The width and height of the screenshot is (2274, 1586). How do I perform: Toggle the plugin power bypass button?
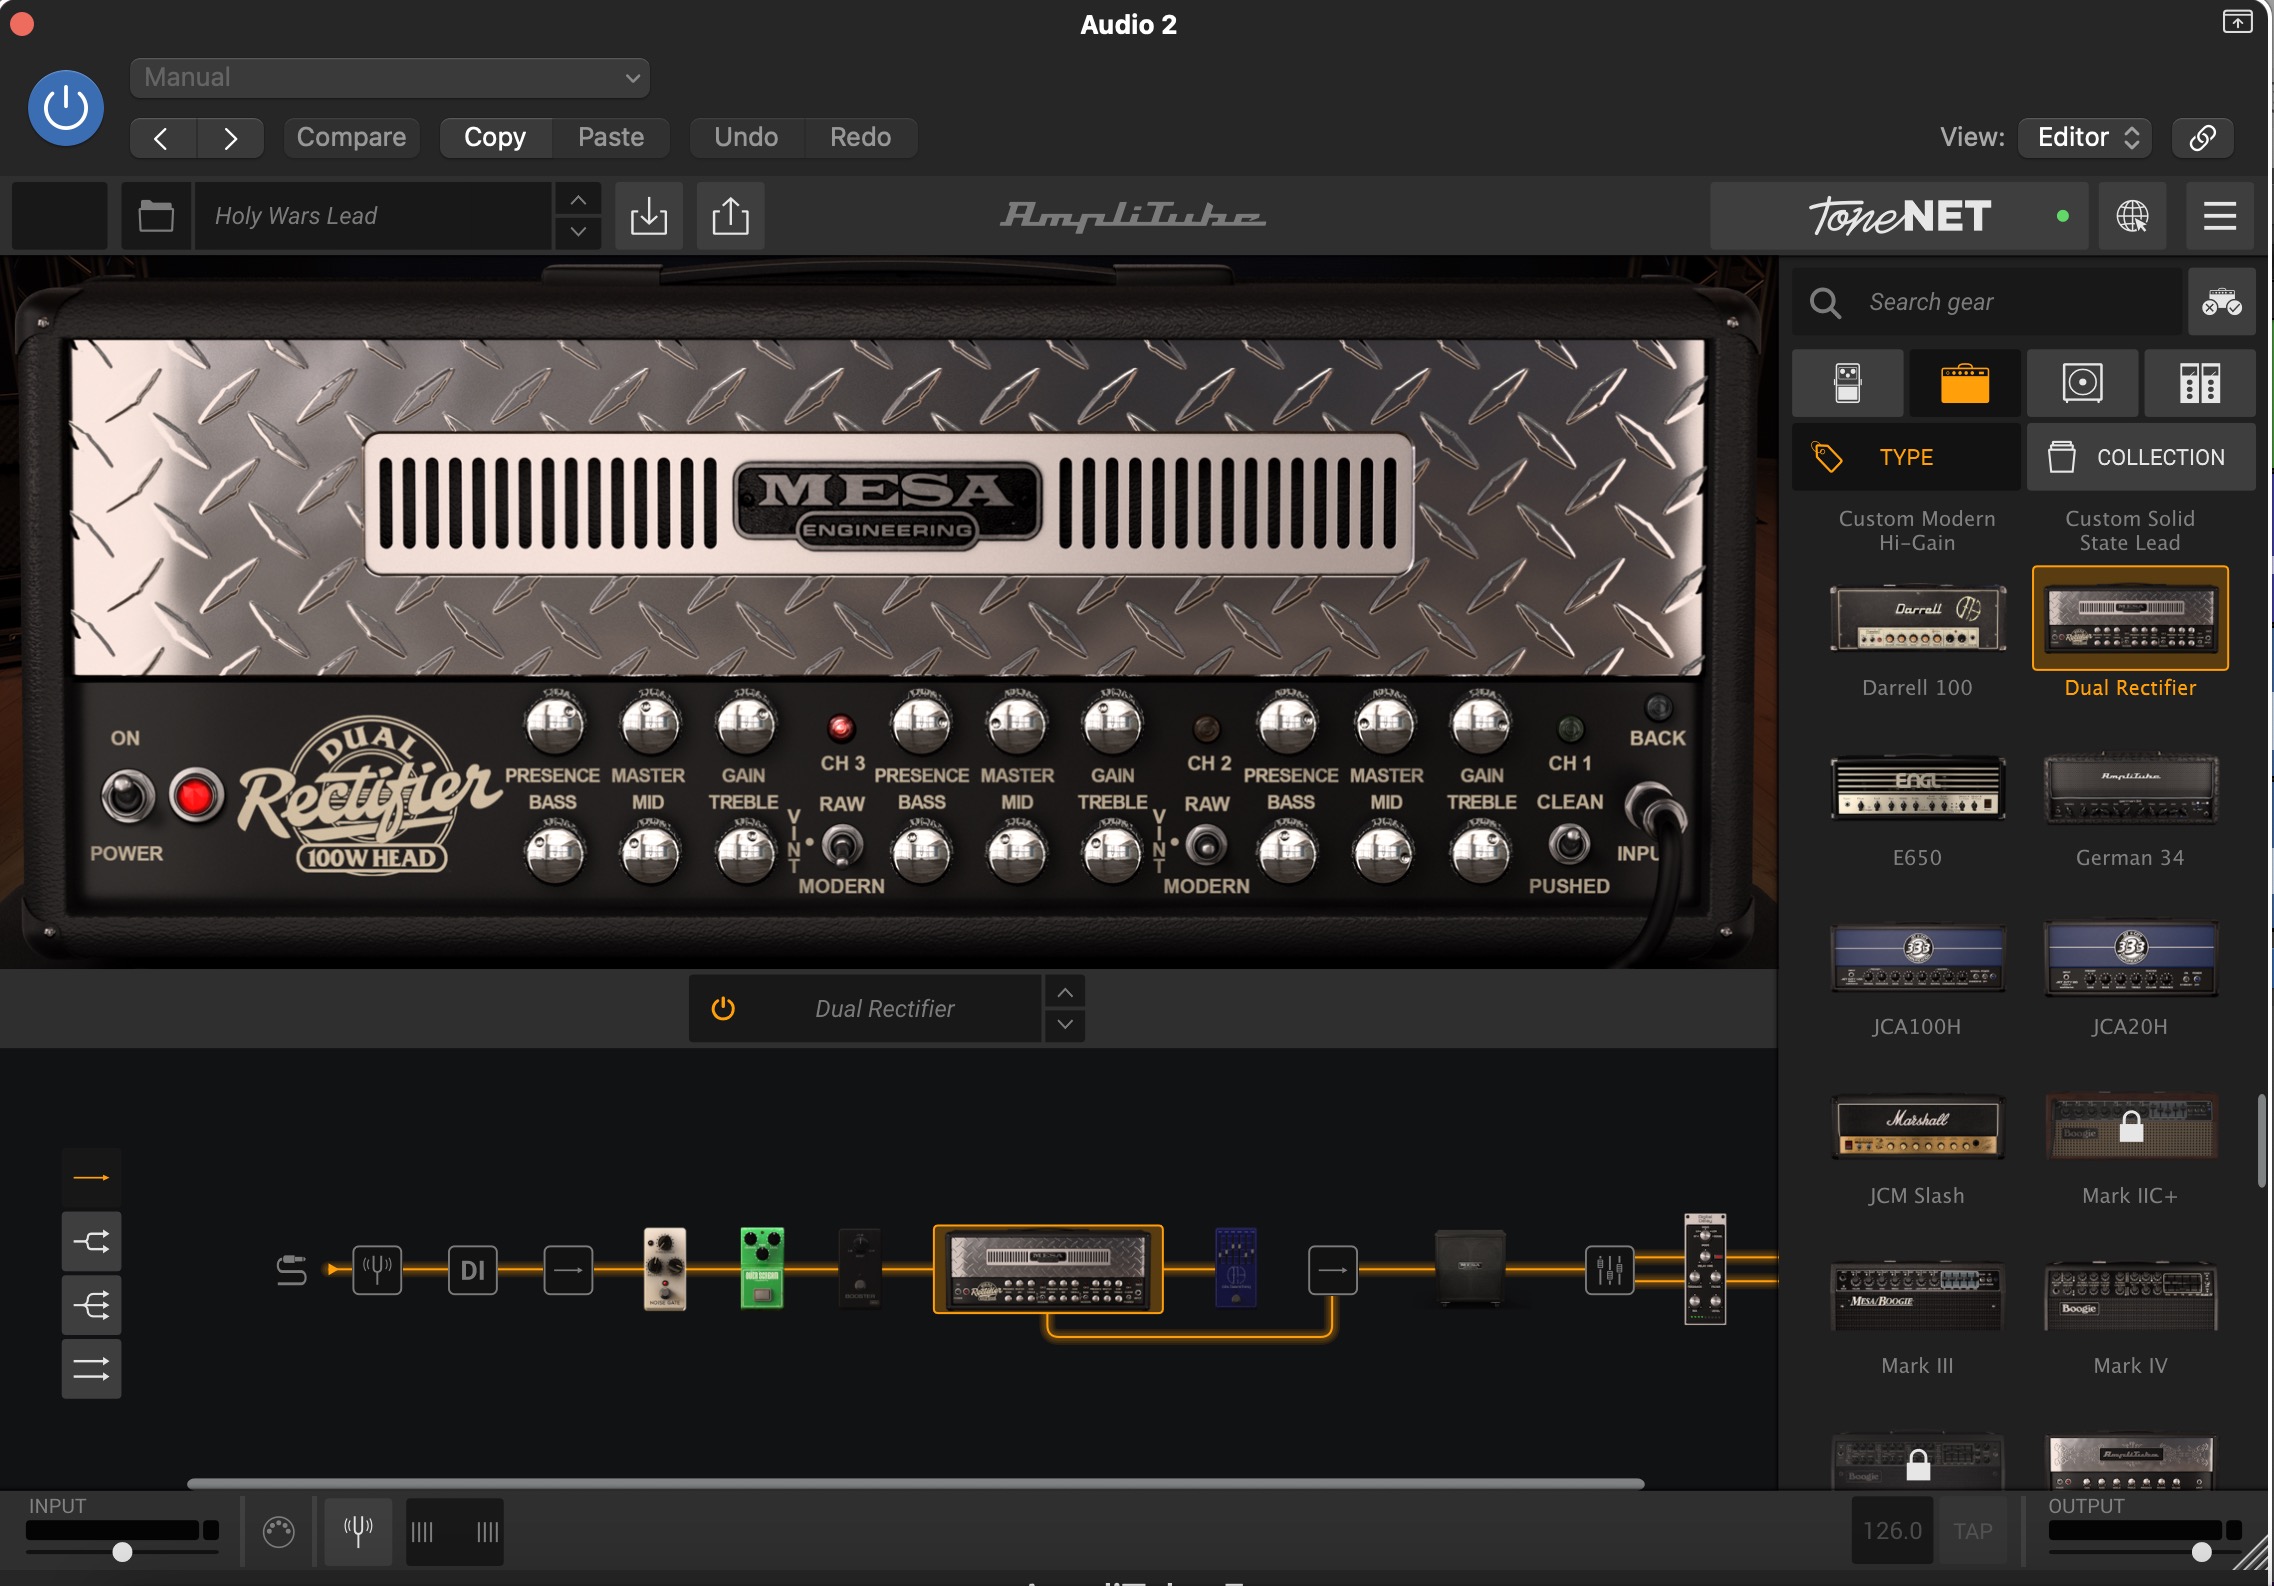66,108
